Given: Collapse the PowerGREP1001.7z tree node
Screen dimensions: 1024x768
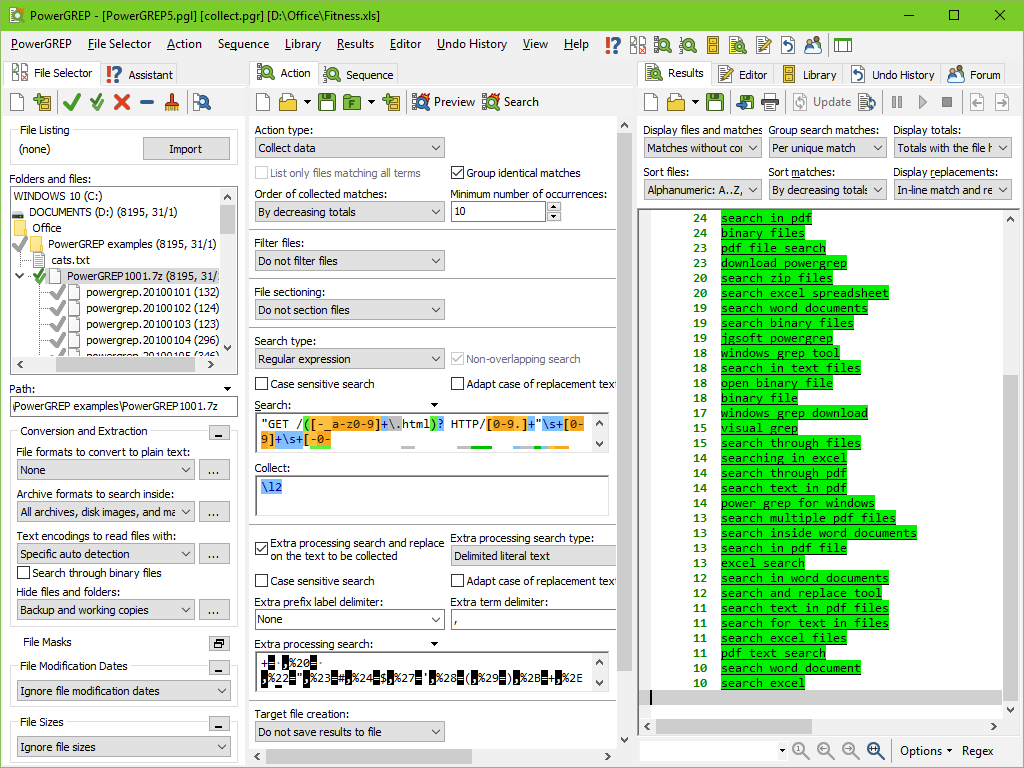Looking at the screenshot, I should click(20, 276).
